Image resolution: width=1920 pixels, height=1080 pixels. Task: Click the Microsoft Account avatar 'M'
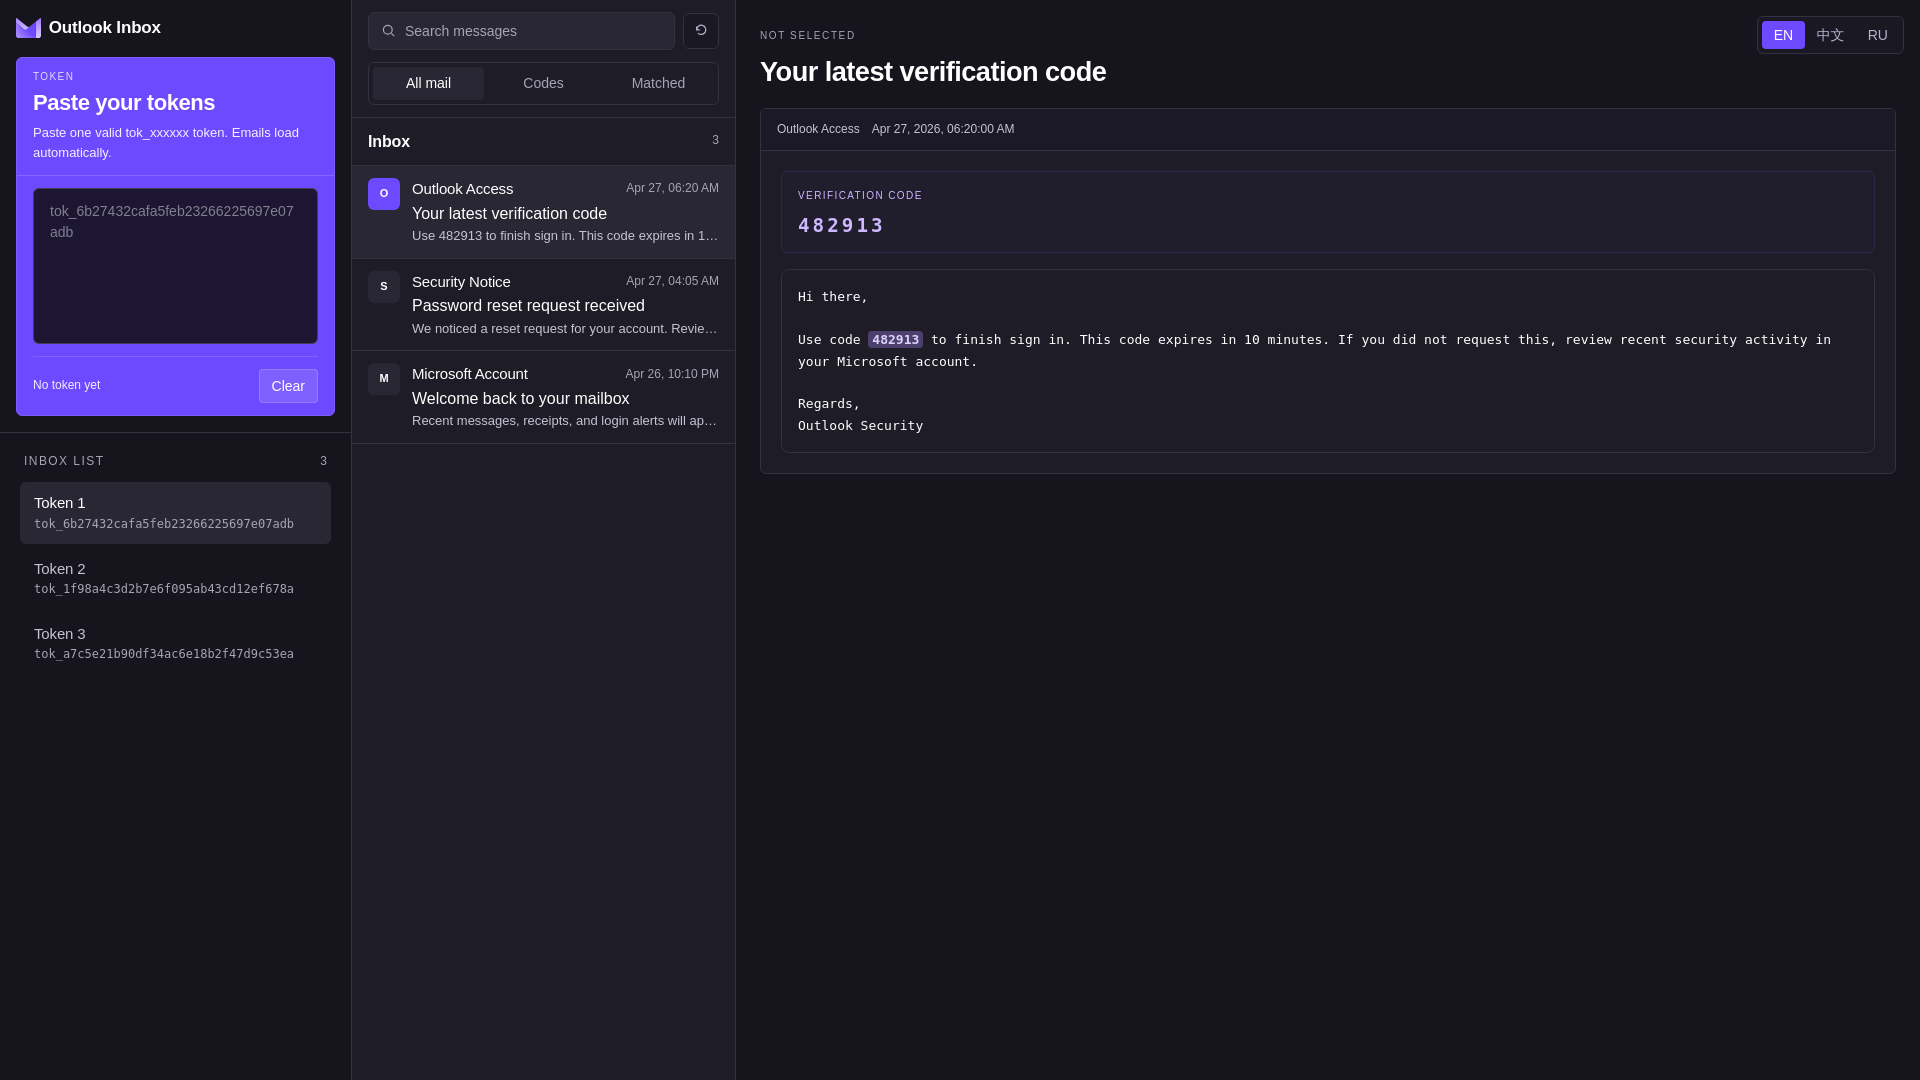(384, 379)
